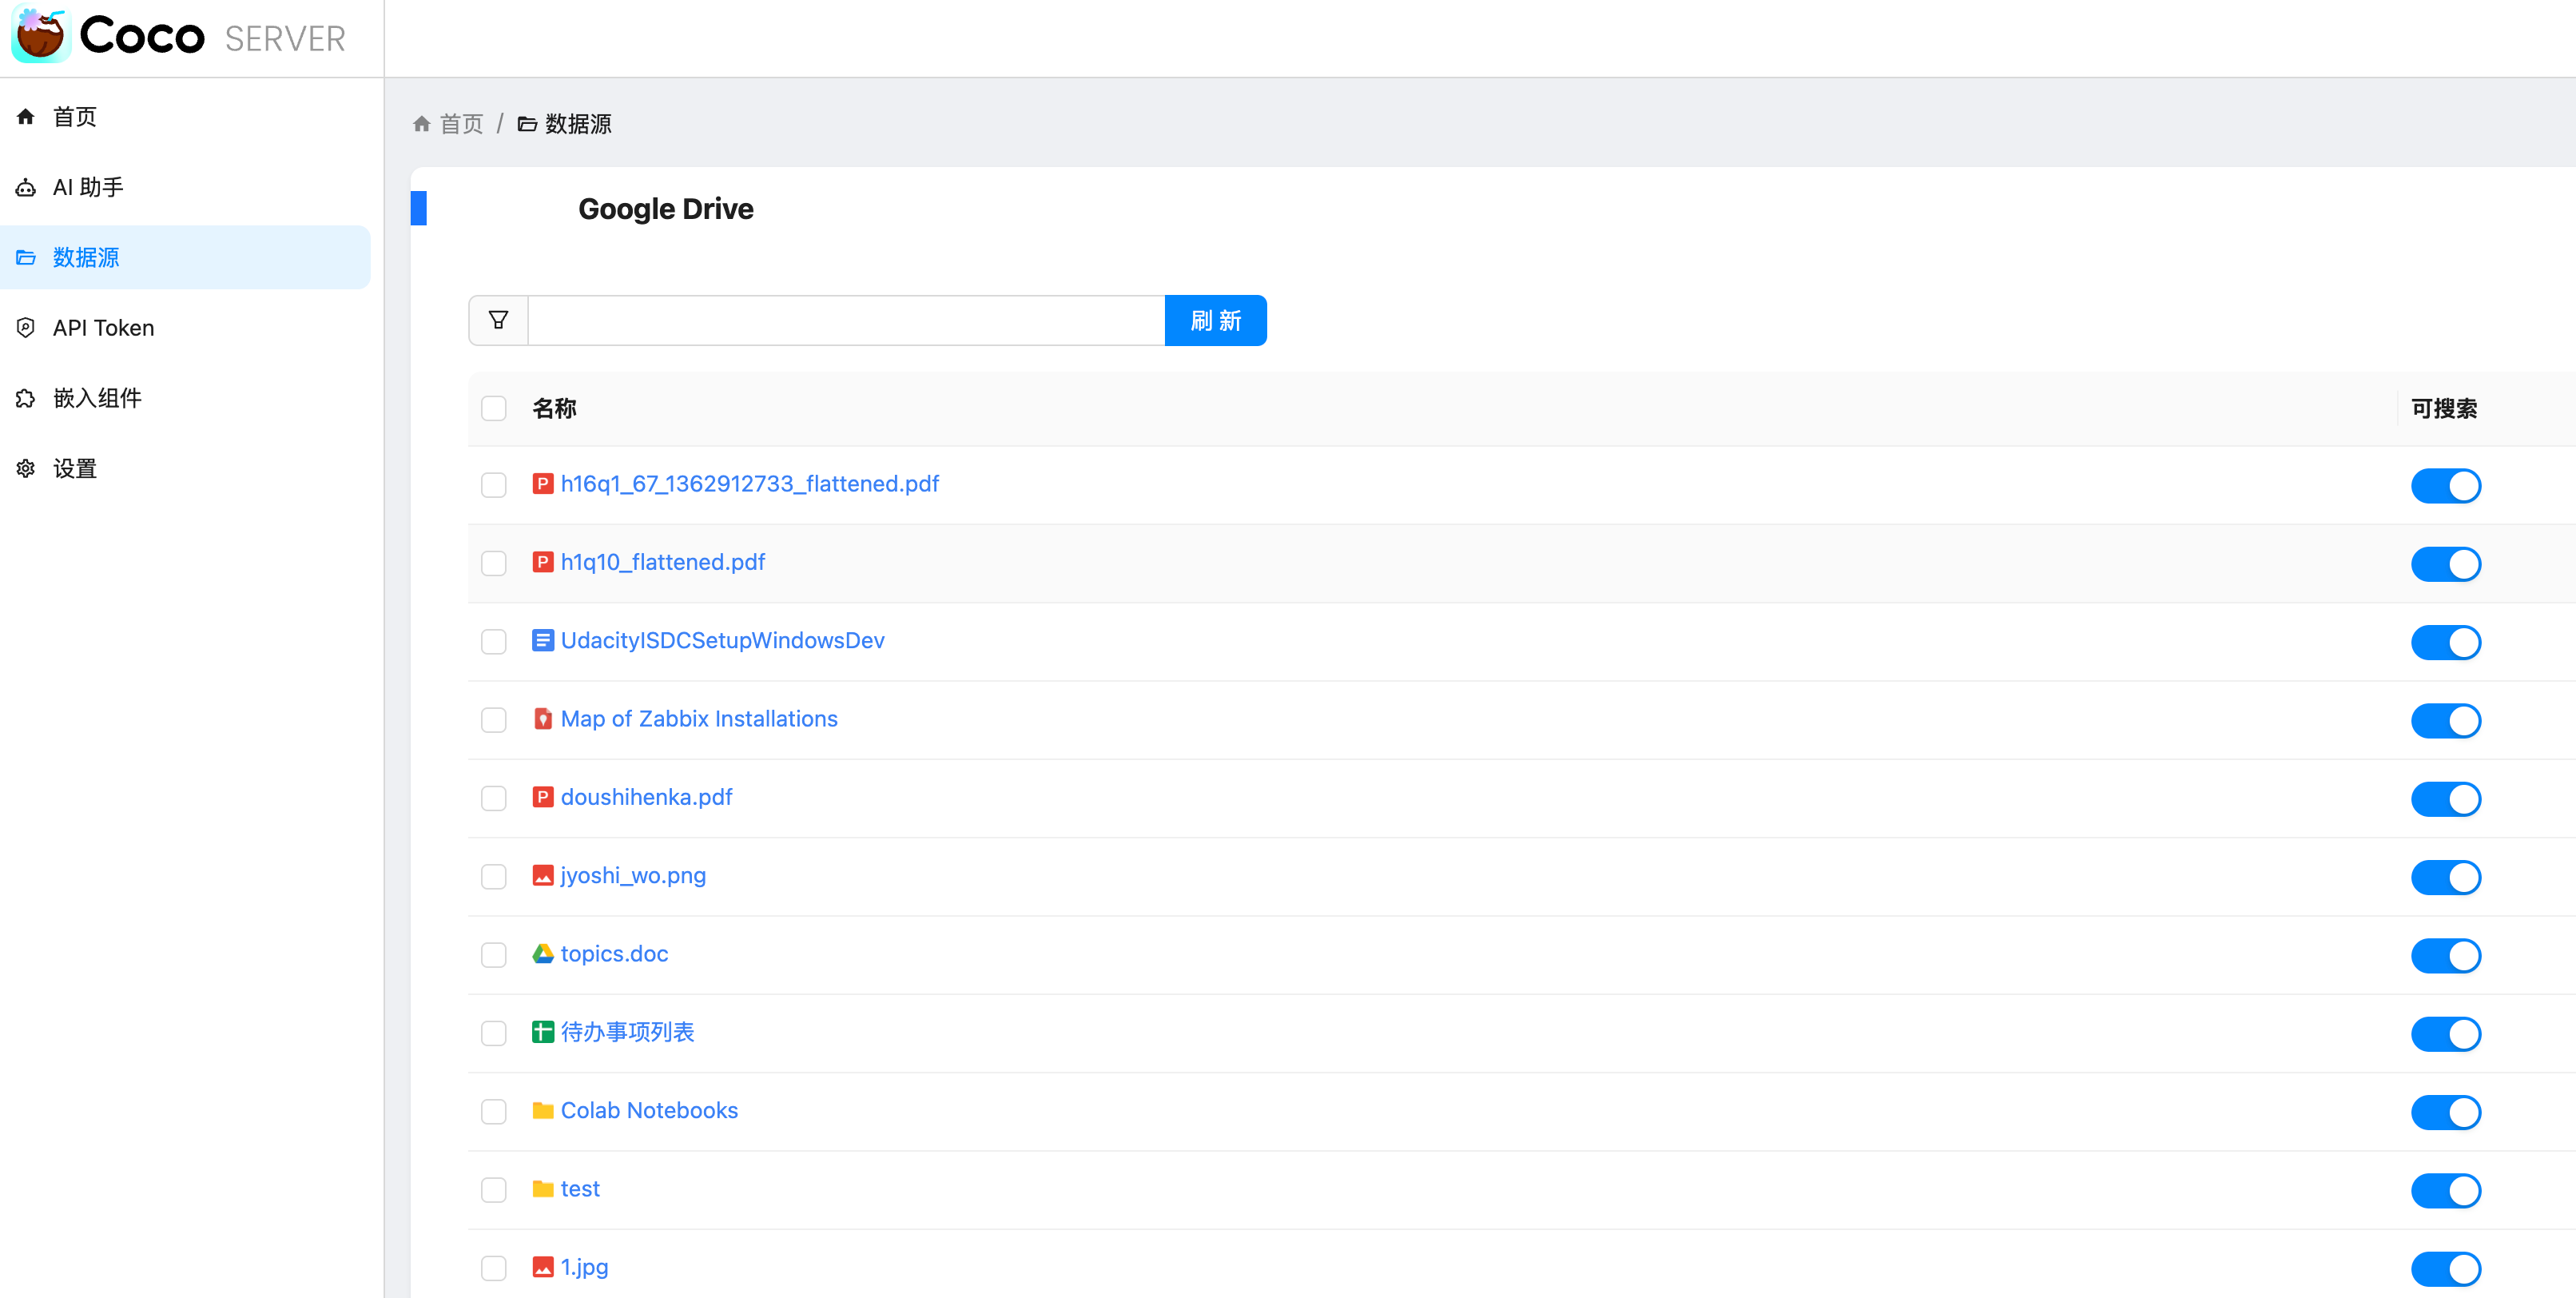Click the document icon for UdacityISDCSetupWindowsDev
Viewport: 2576px width, 1298px height.
pyautogui.click(x=543, y=641)
